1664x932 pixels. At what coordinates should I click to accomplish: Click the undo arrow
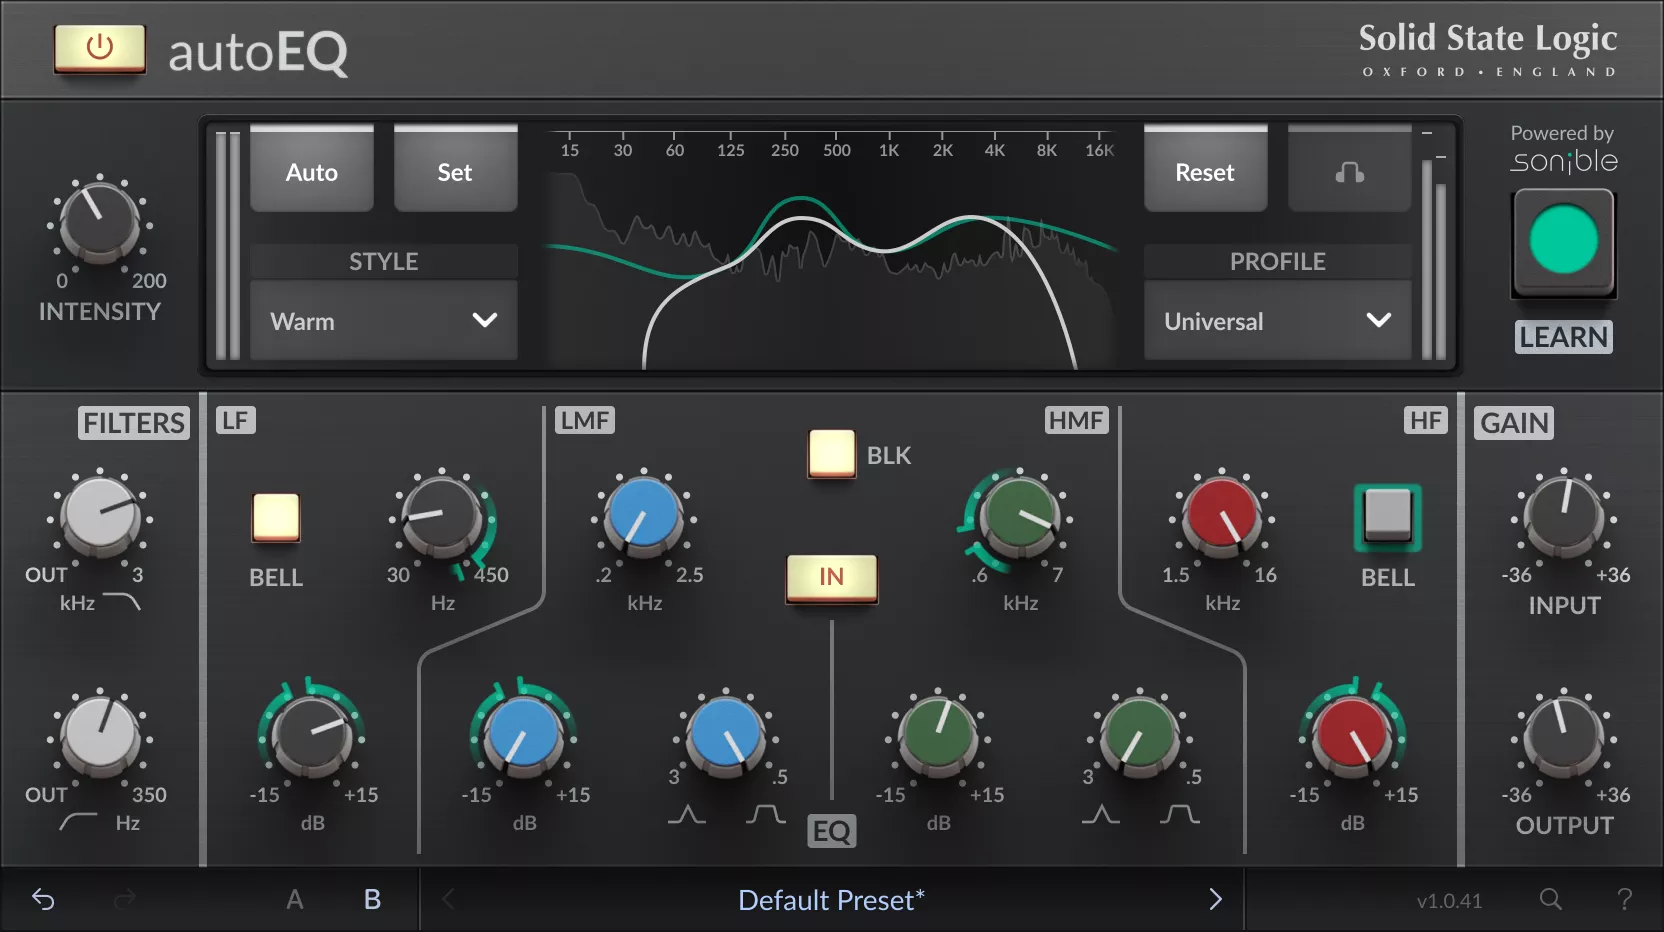pyautogui.click(x=42, y=899)
